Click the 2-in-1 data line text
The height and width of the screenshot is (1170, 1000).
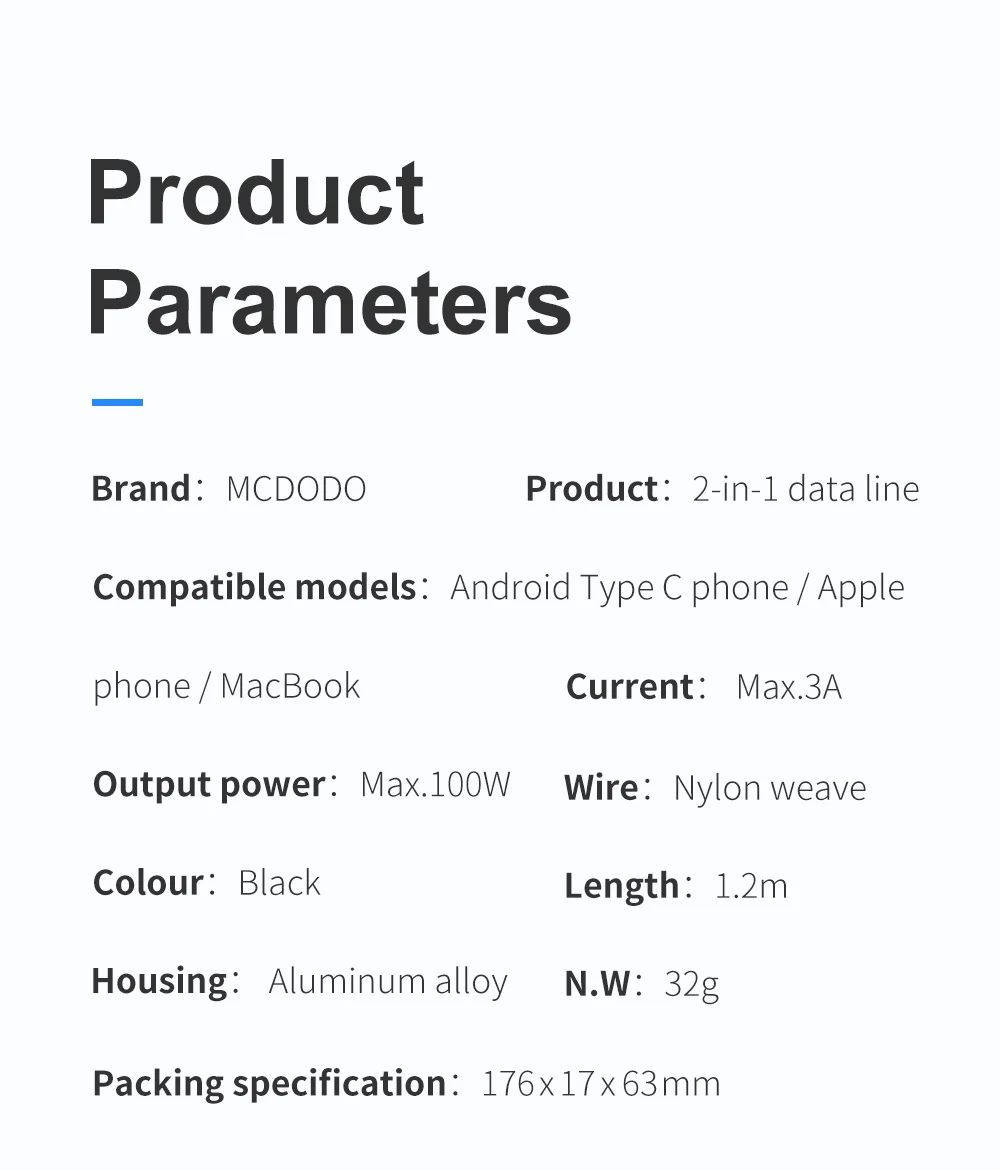[x=805, y=489]
